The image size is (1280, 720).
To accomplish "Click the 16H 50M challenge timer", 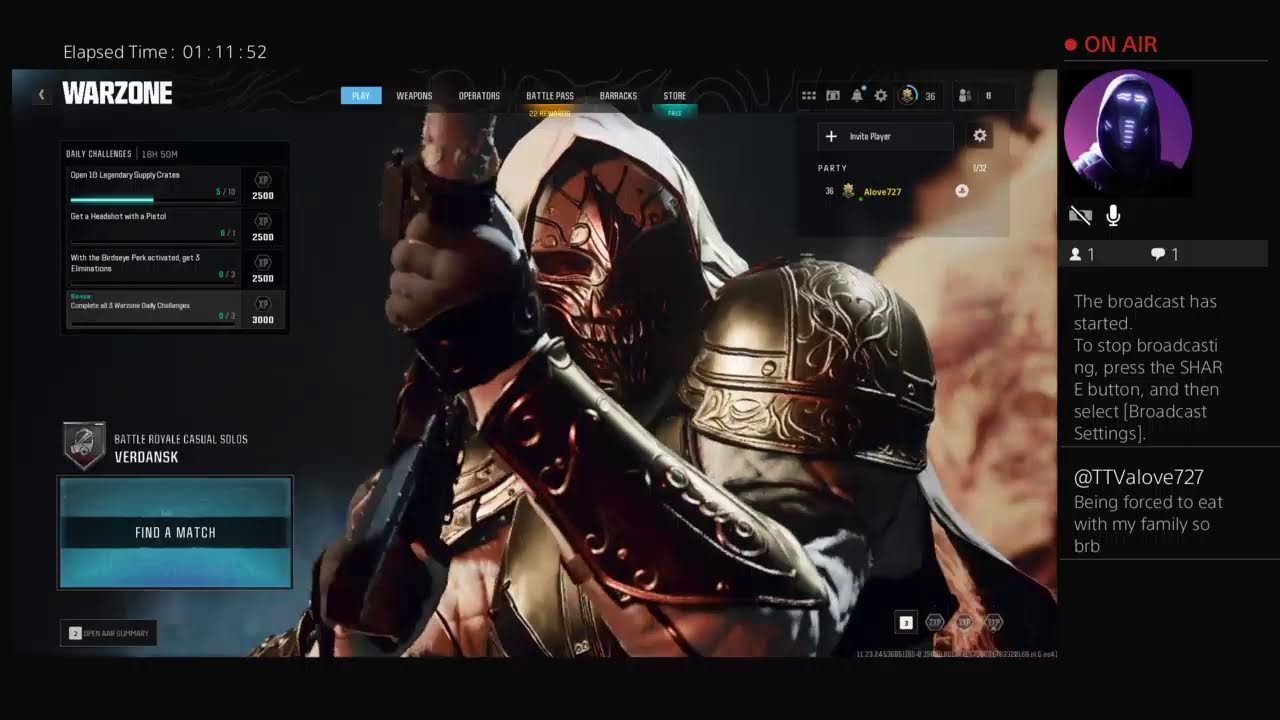I will [160, 154].
